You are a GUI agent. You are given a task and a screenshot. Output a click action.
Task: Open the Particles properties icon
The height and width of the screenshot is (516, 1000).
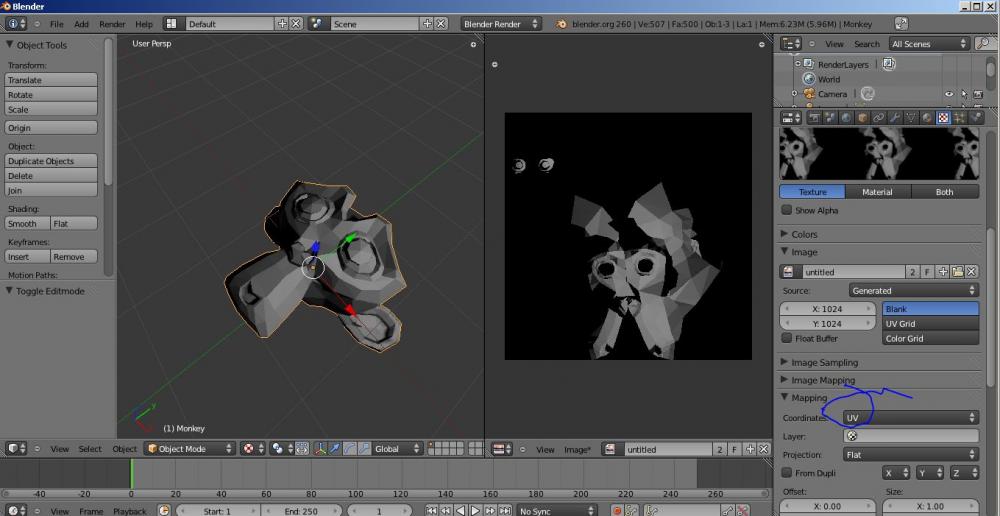tap(960, 118)
